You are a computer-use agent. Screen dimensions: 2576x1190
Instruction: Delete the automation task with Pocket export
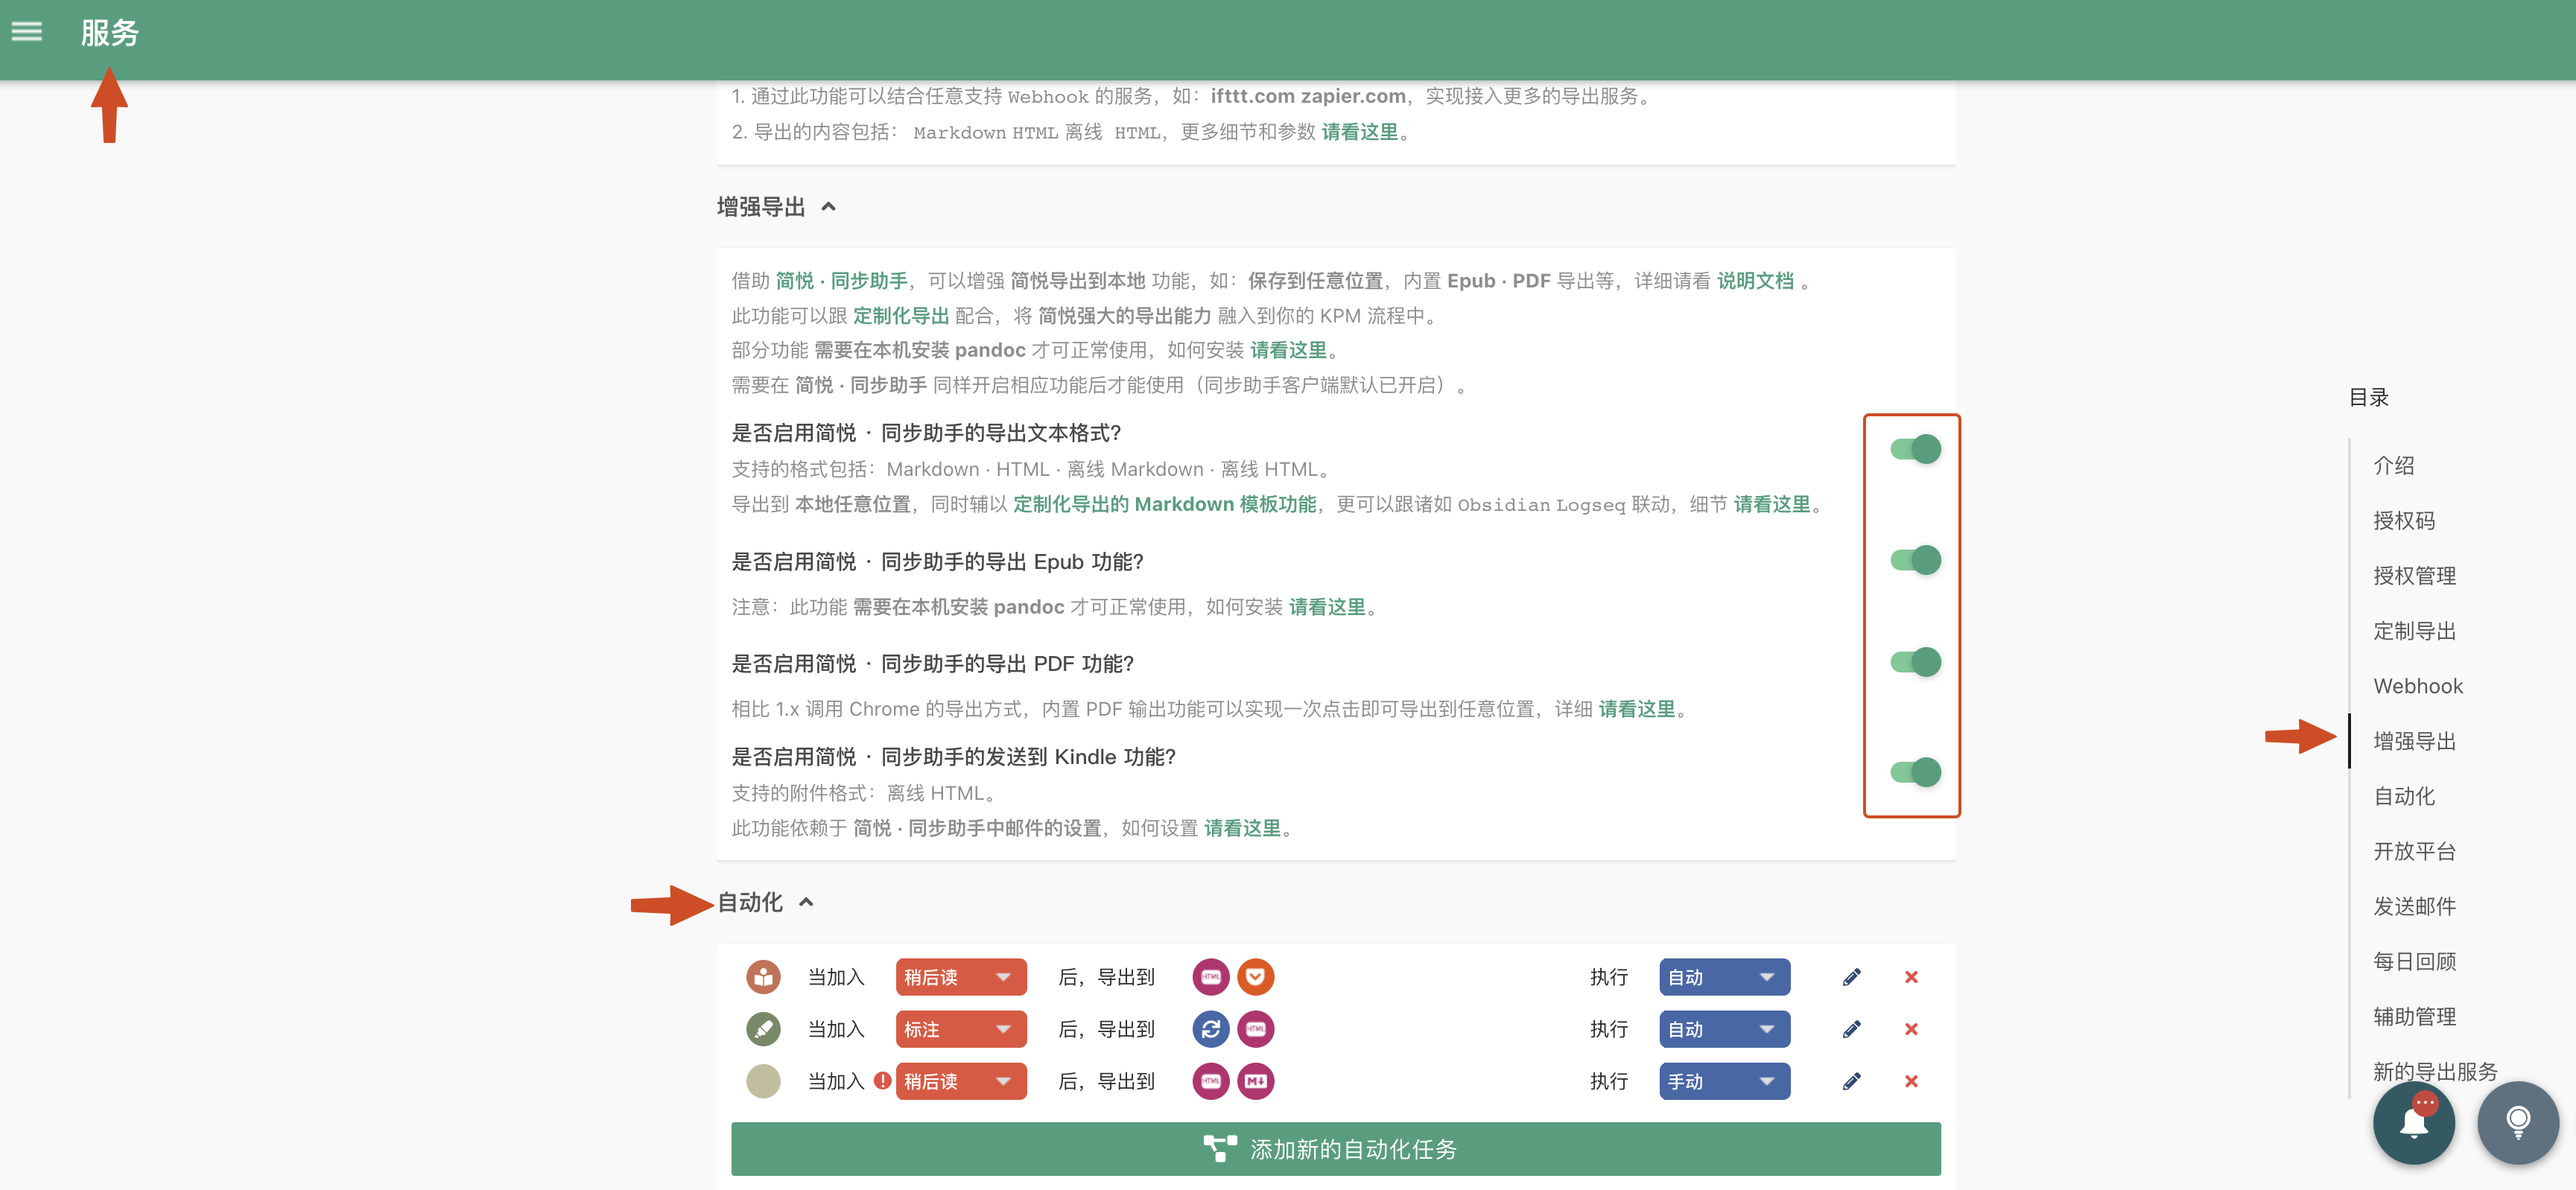1911,977
